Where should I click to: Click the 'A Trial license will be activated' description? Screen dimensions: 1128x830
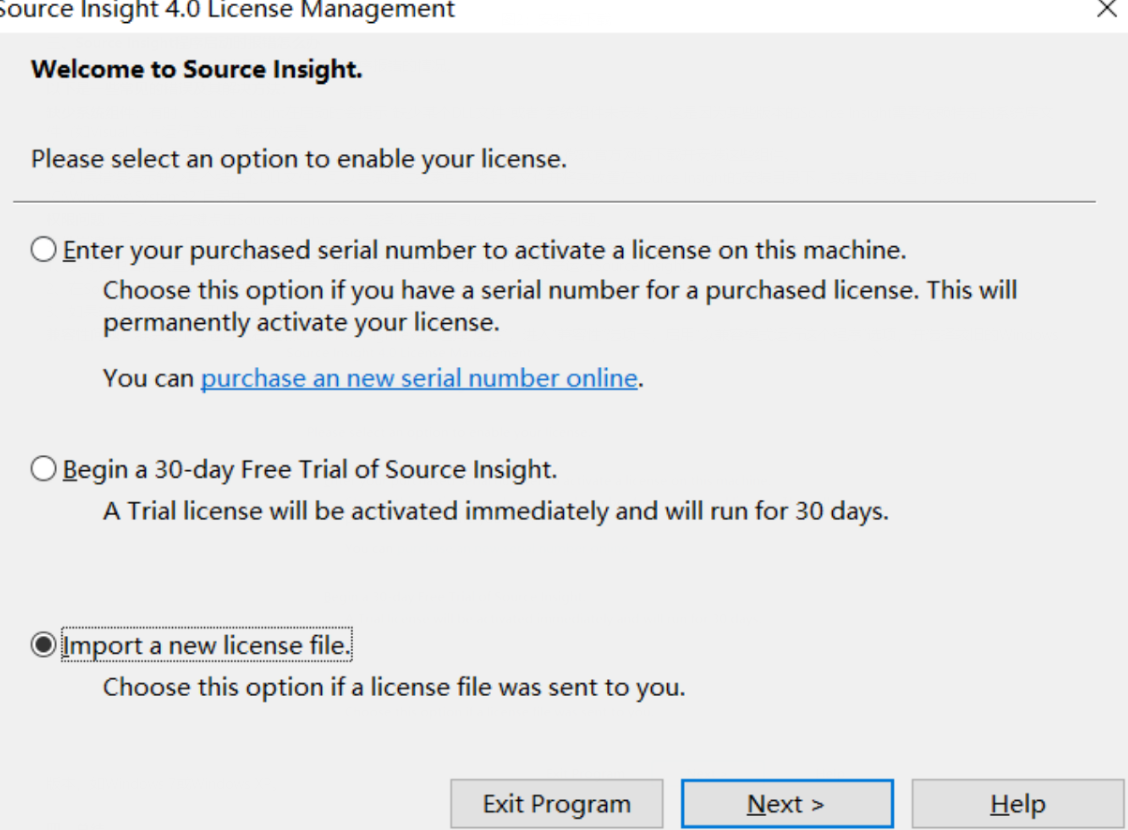click(496, 511)
